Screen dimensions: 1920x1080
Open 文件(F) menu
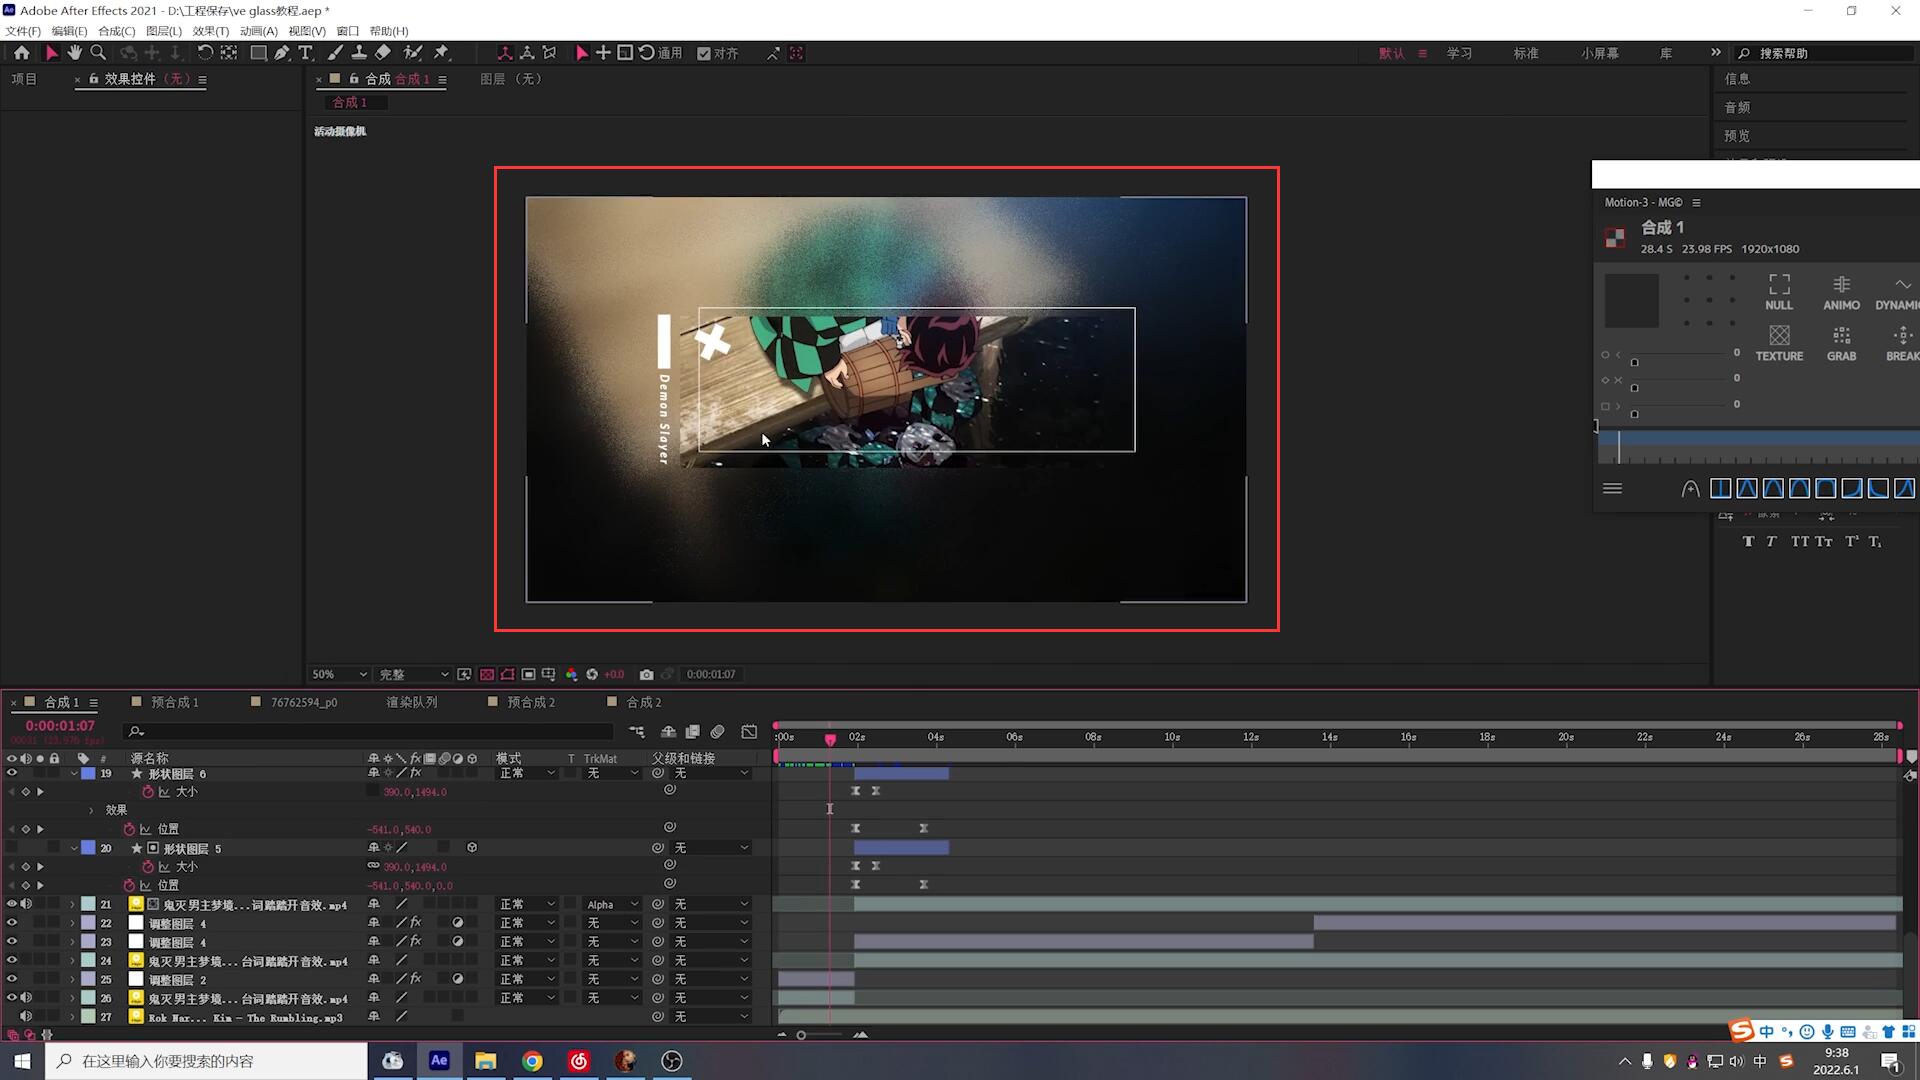23,31
